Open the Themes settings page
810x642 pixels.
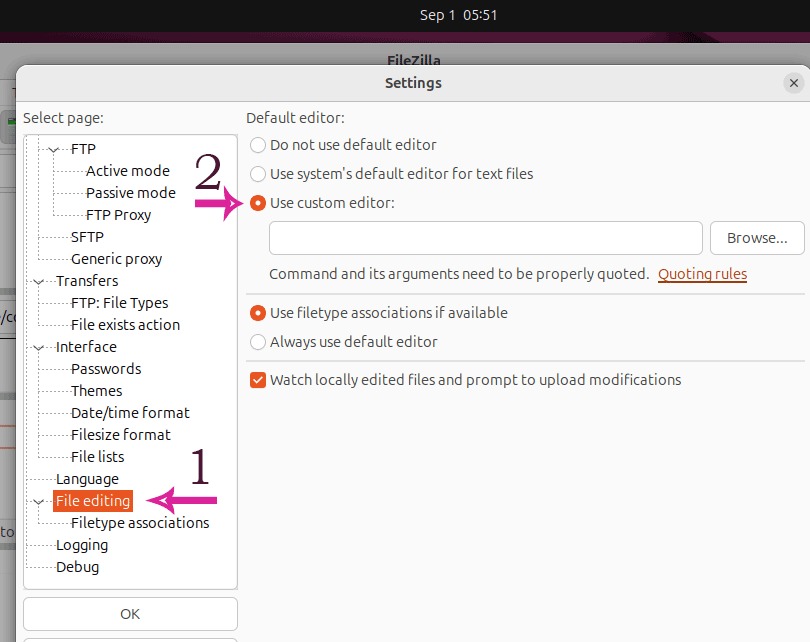97,391
